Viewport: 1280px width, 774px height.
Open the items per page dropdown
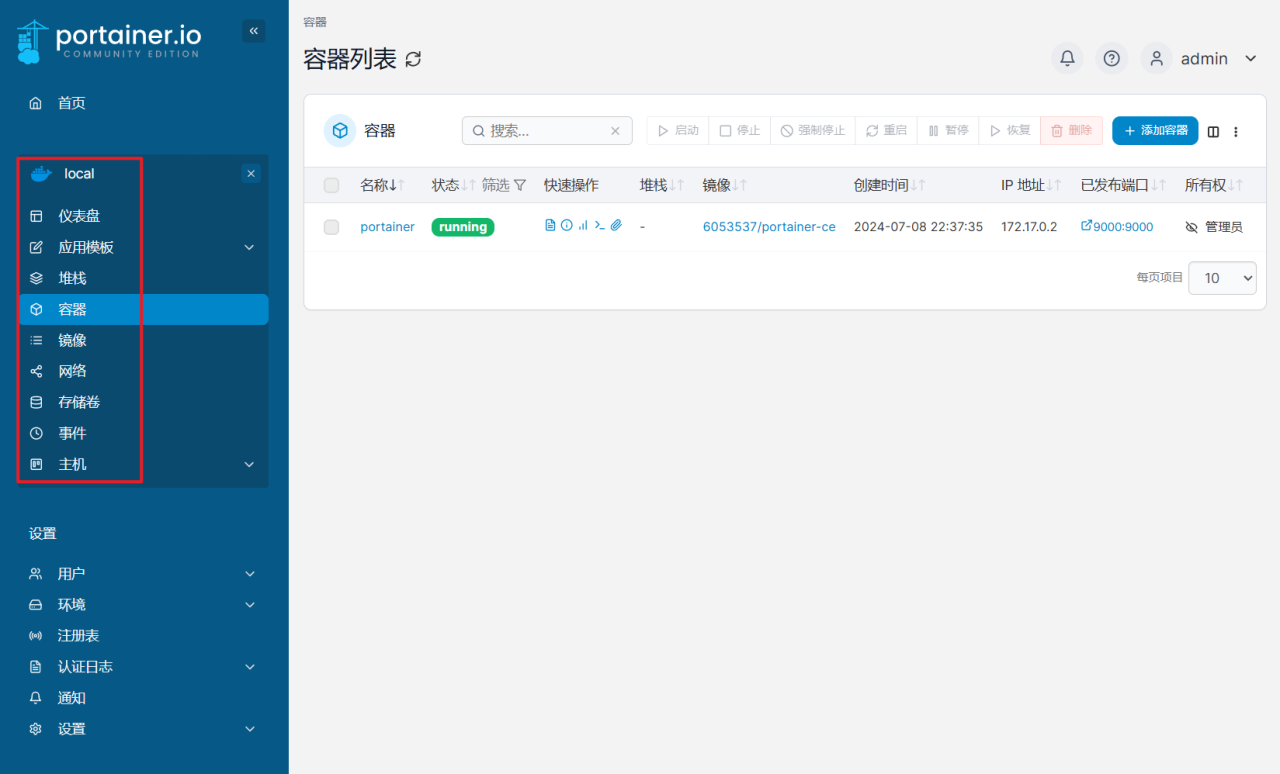1221,277
